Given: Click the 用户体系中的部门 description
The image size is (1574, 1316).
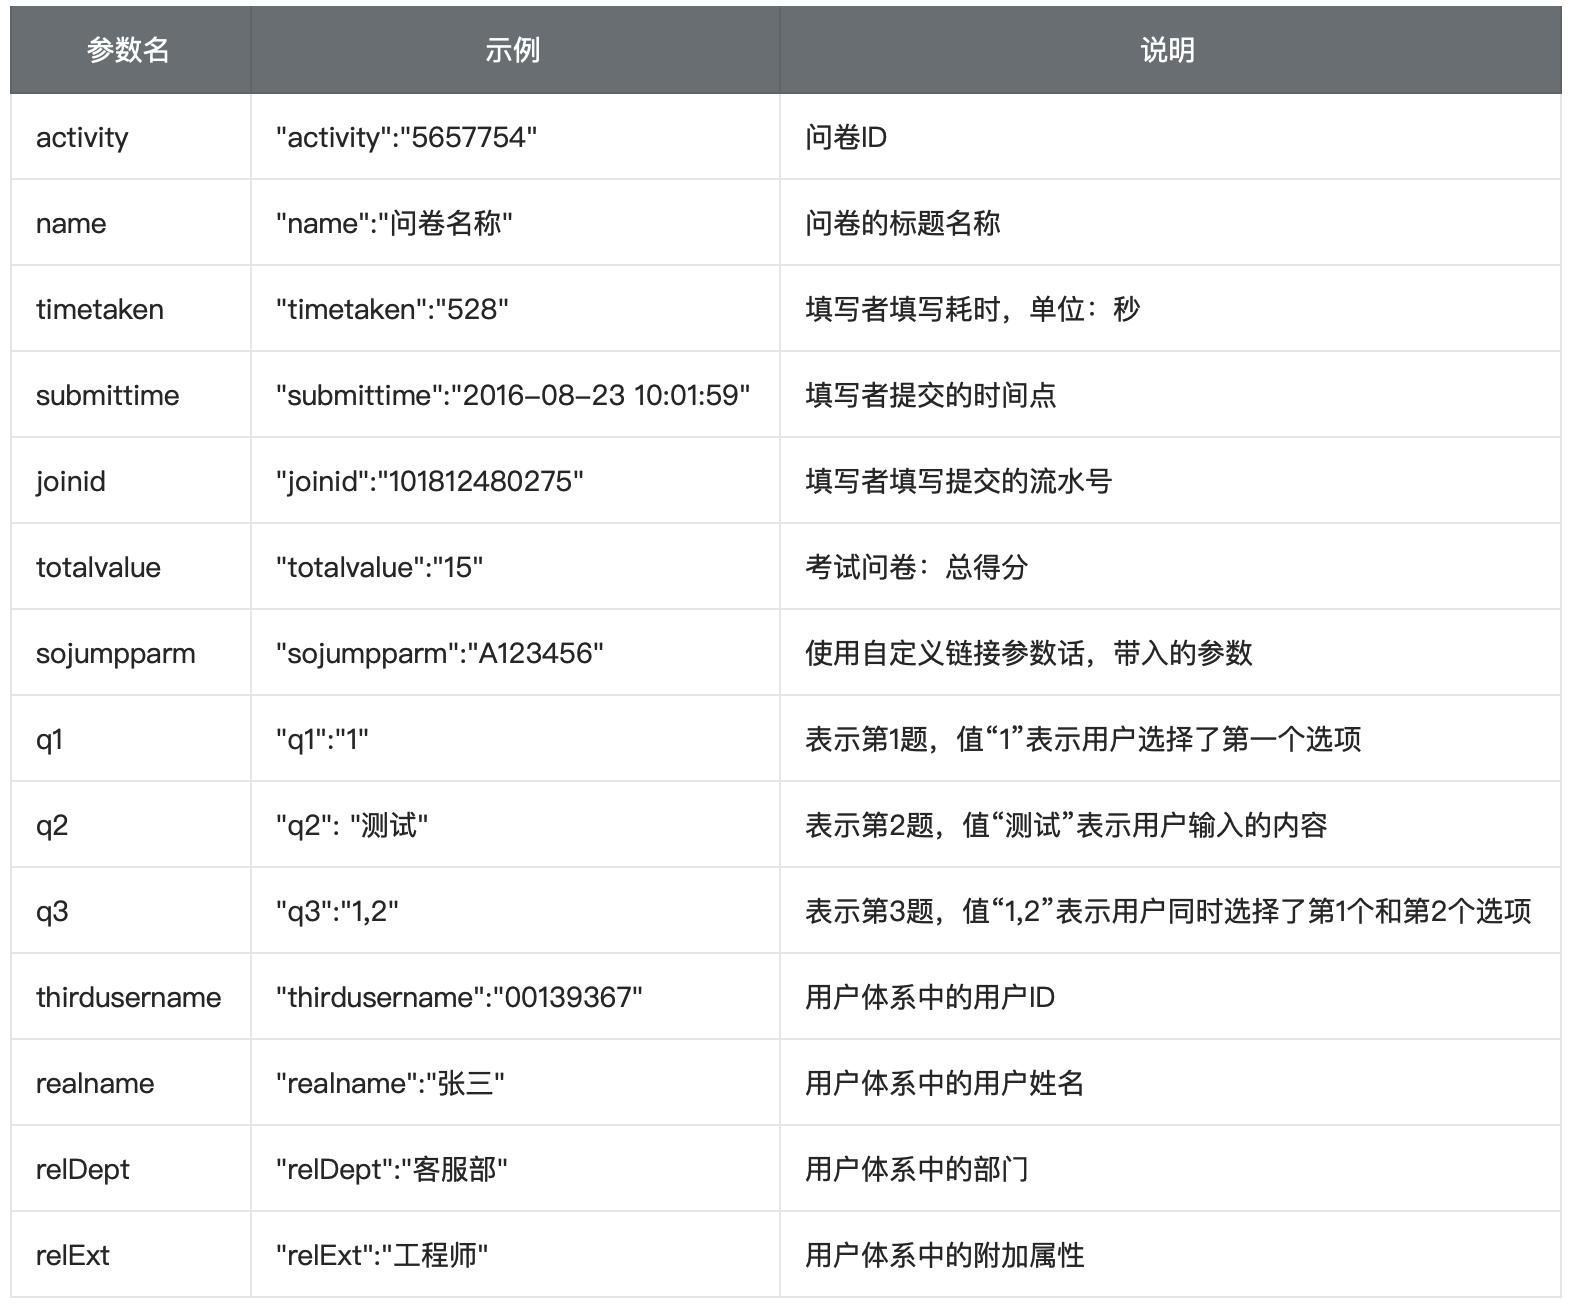Looking at the screenshot, I should point(916,1170).
